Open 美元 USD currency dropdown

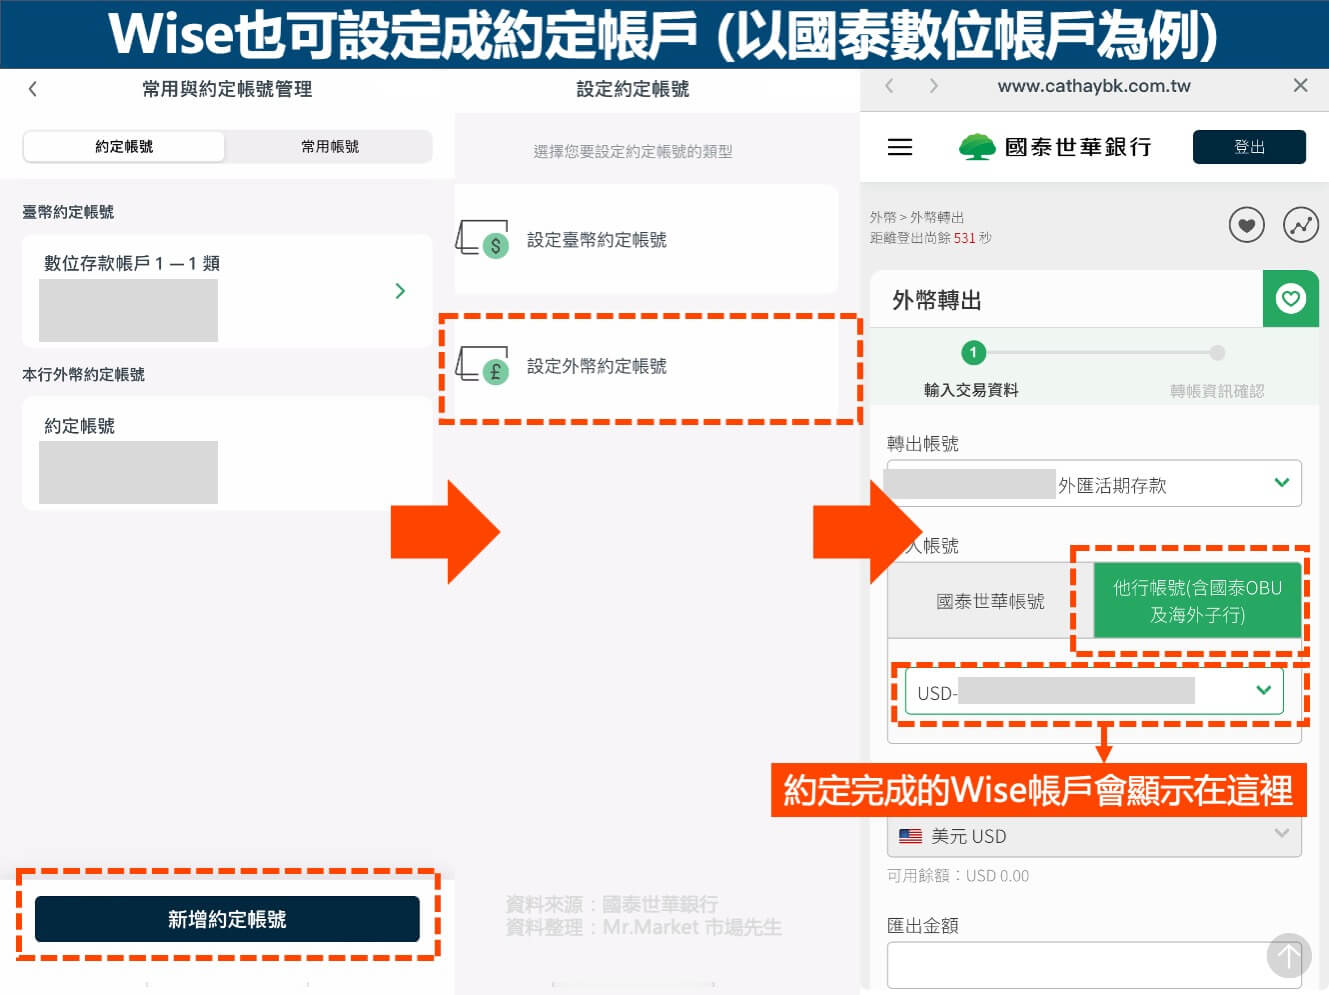coord(1094,836)
